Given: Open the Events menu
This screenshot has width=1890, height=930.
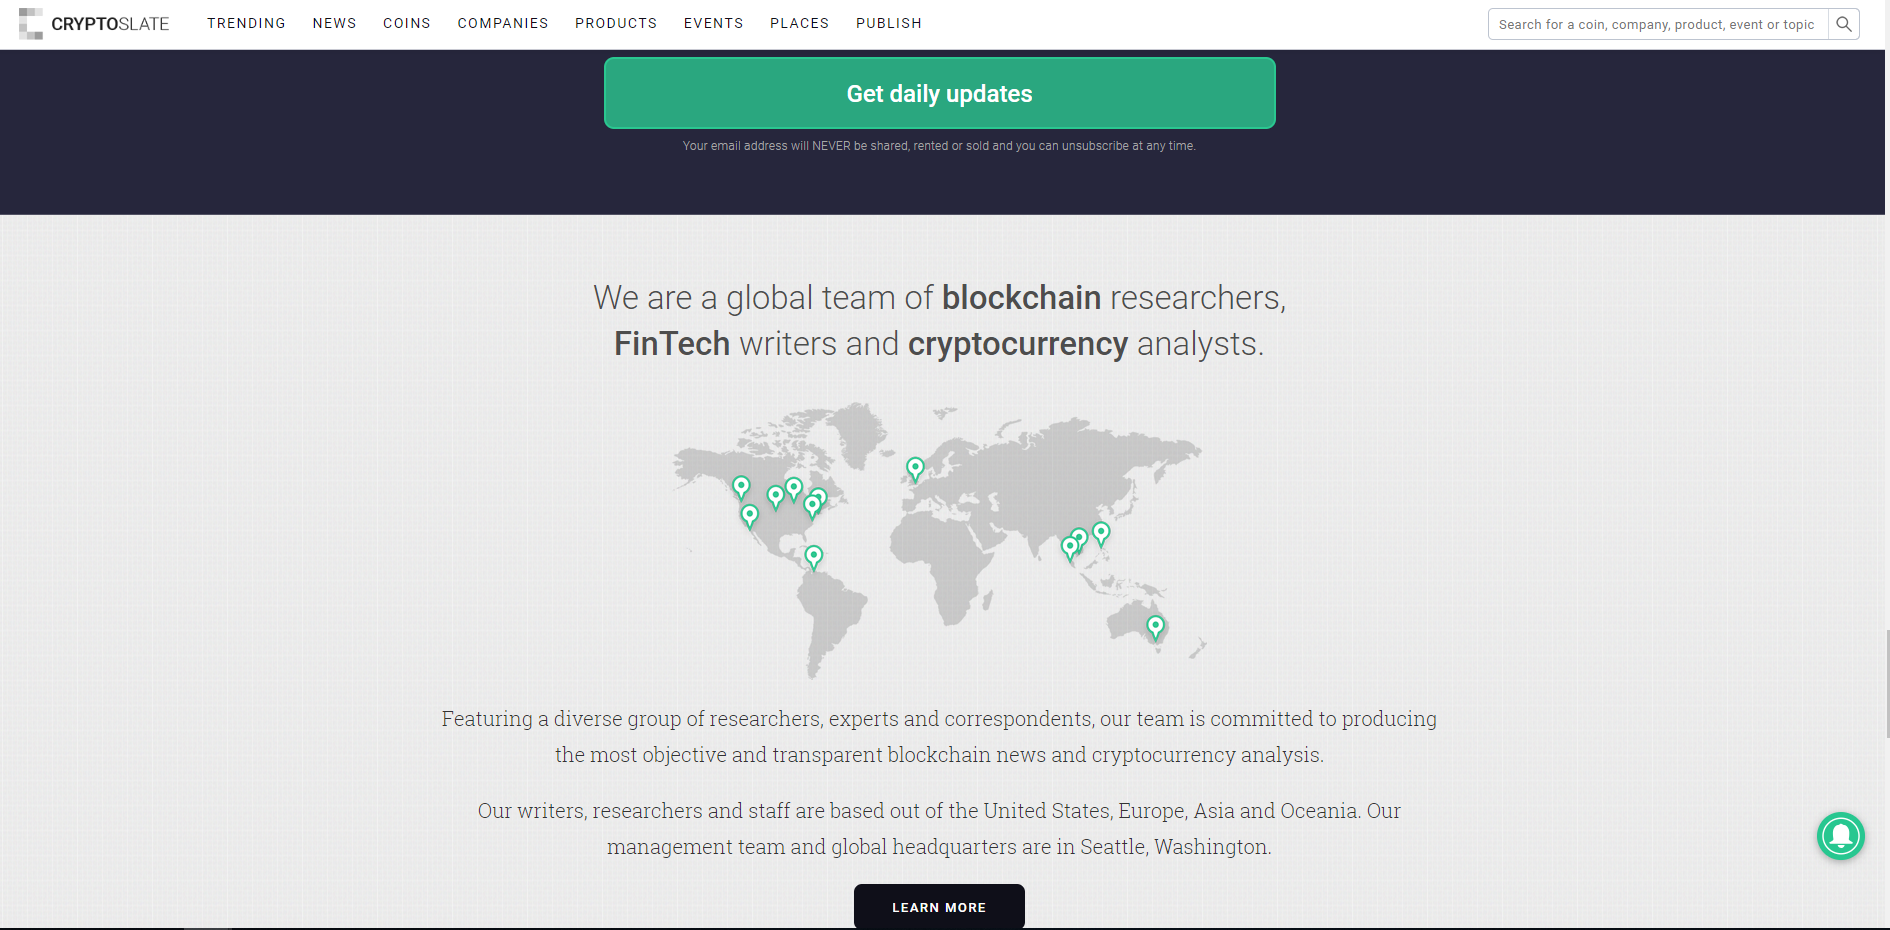Looking at the screenshot, I should (x=713, y=23).
